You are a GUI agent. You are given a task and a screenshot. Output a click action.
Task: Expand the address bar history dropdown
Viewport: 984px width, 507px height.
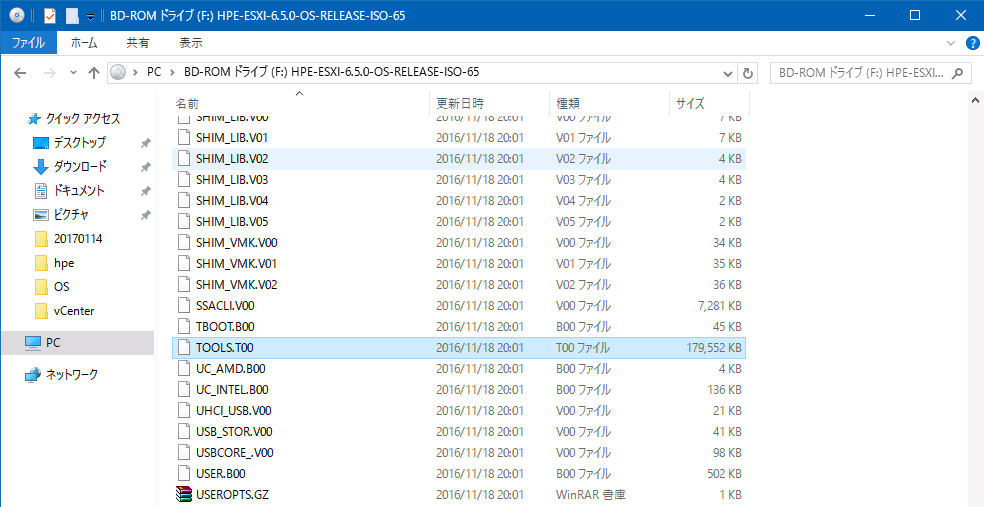(728, 73)
